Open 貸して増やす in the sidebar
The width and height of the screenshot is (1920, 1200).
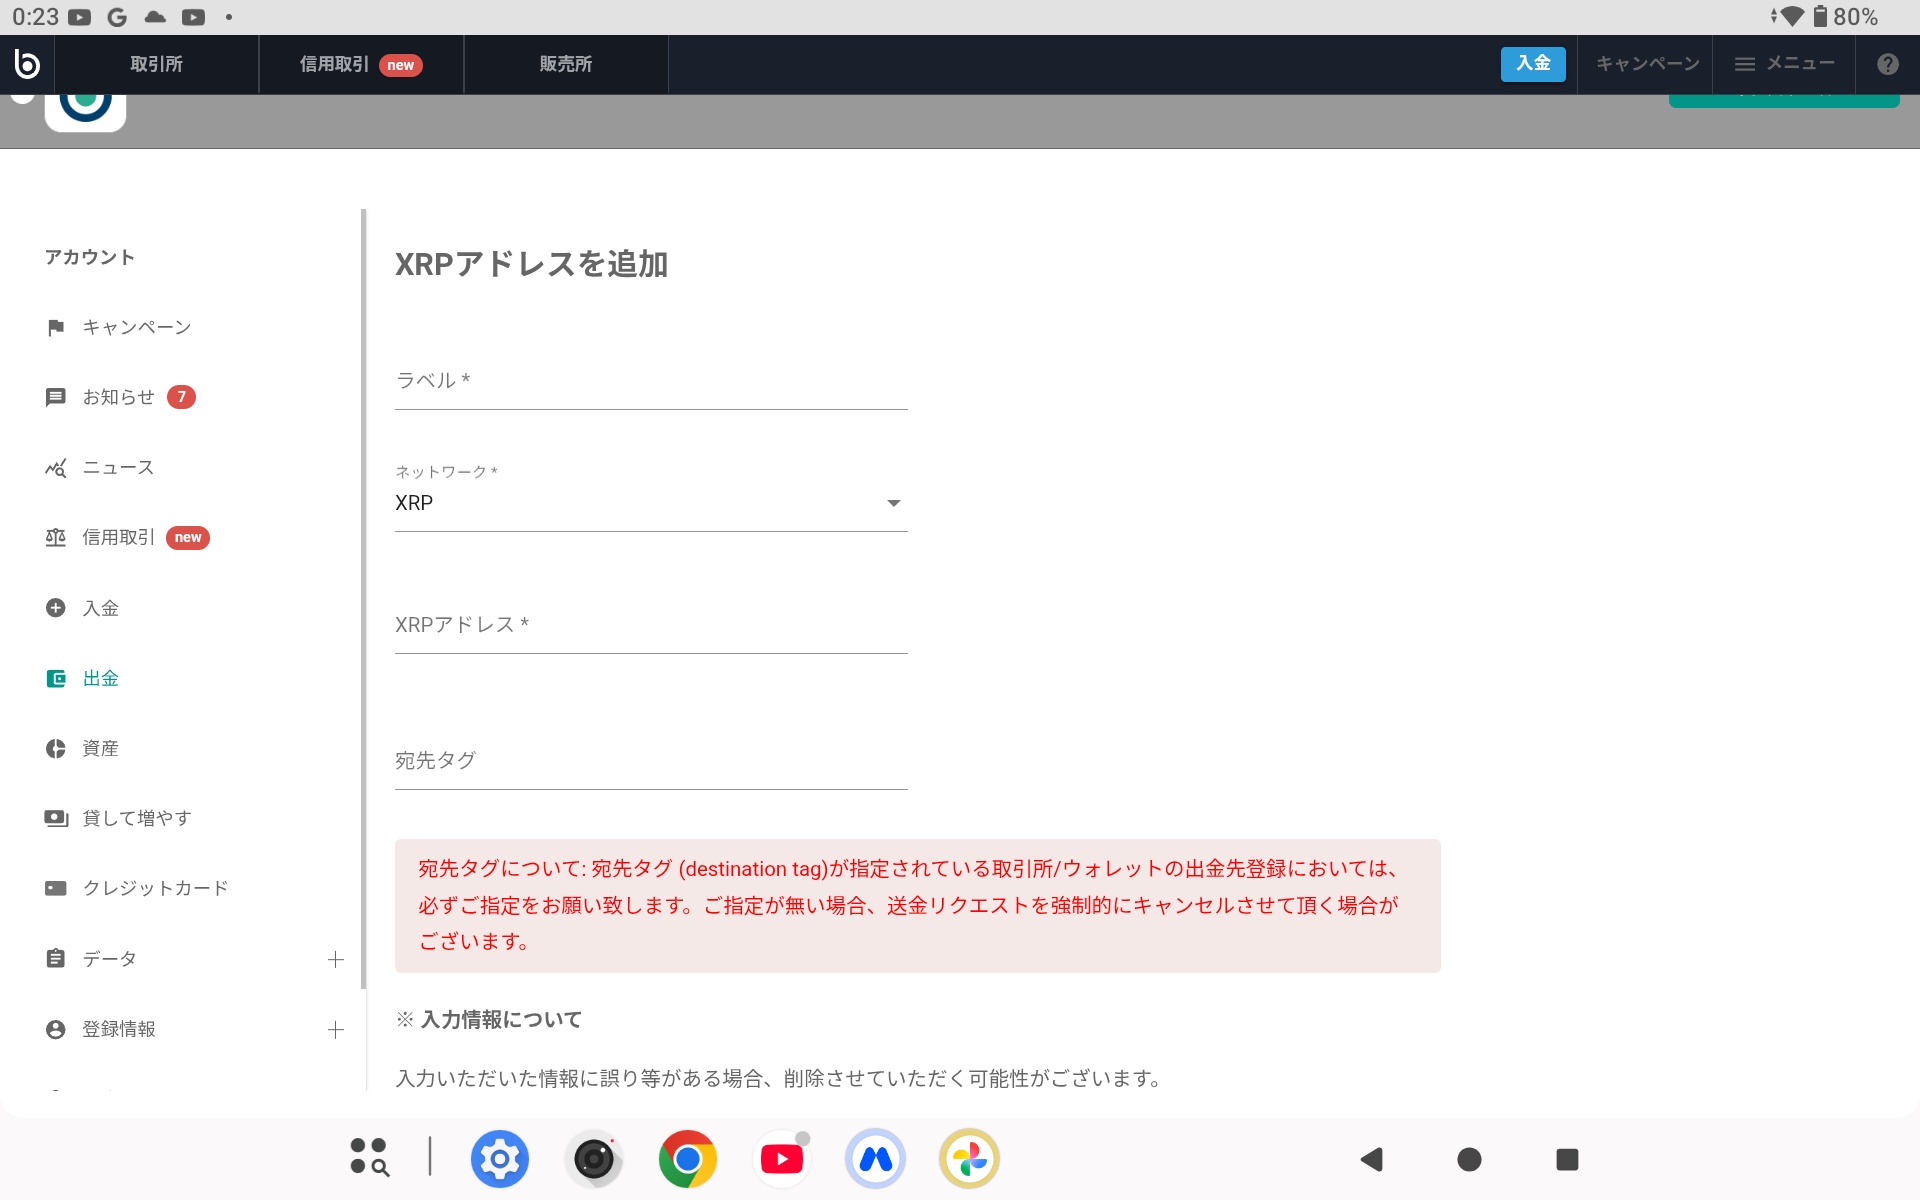click(136, 819)
